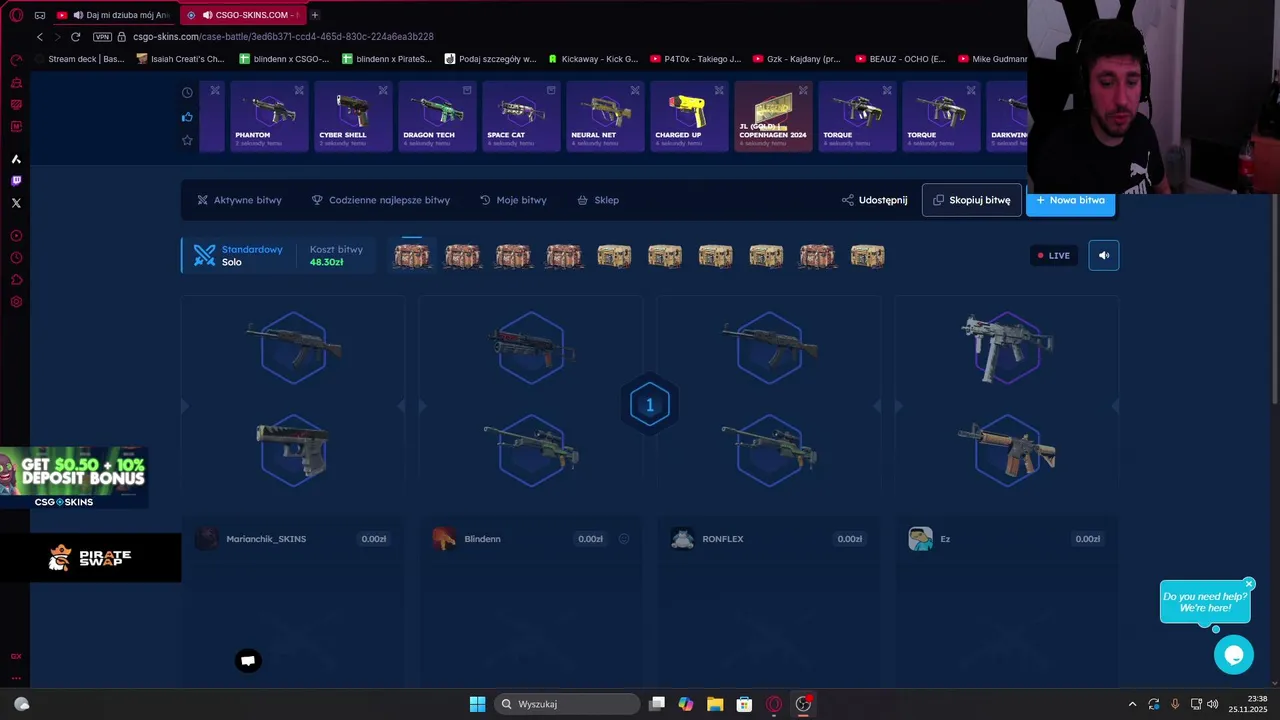The height and width of the screenshot is (720, 1280).
Task: Click the browser back arrow
Action: point(40,37)
